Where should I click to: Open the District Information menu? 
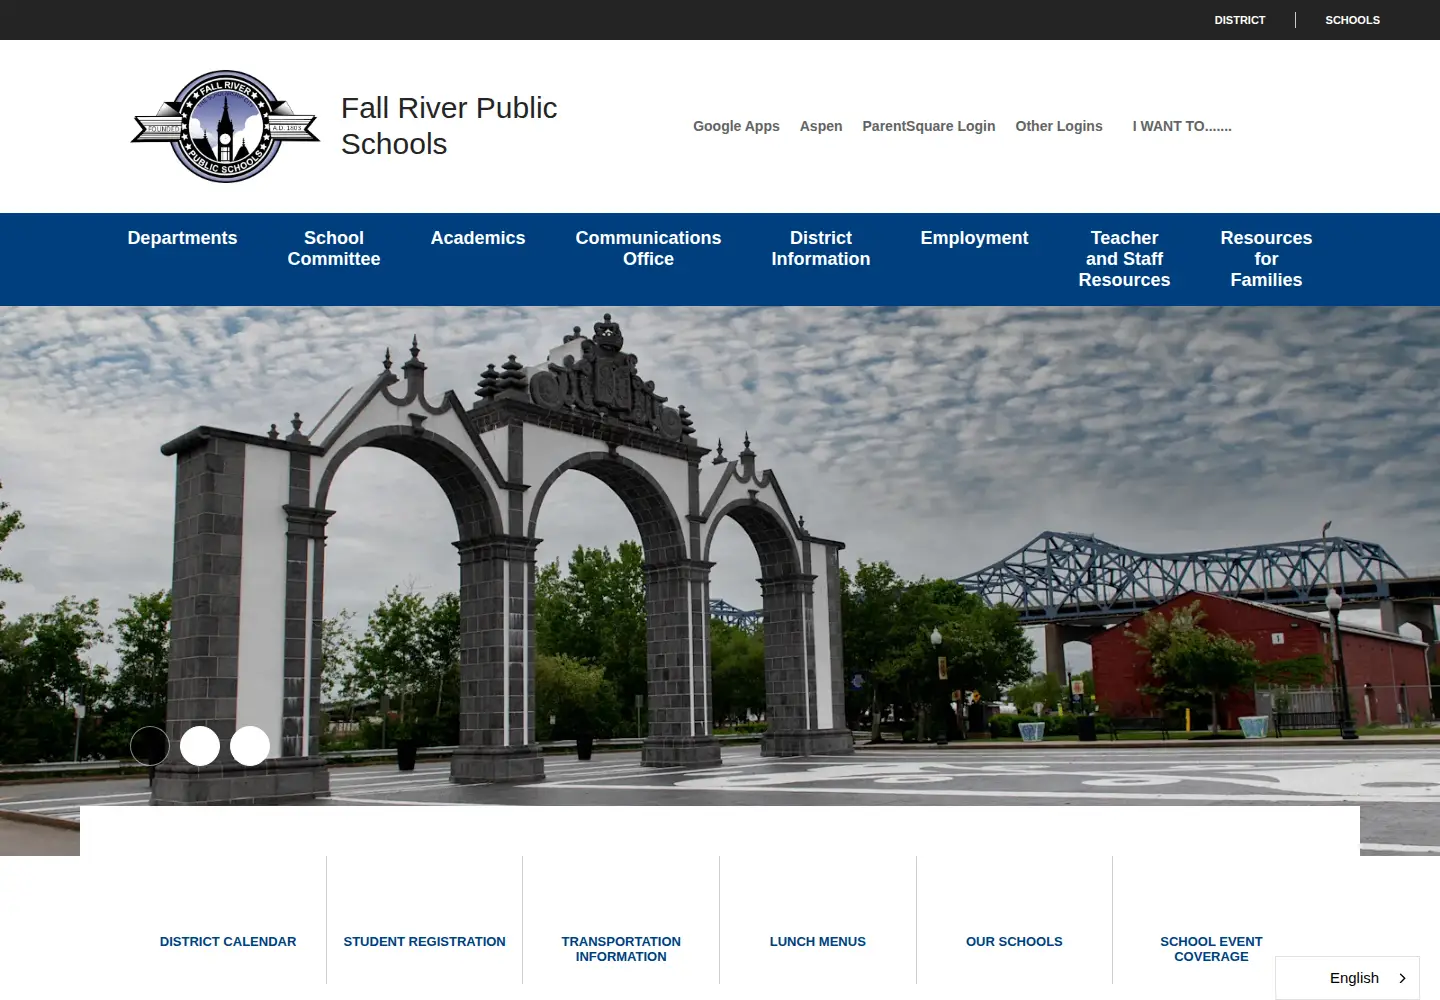[821, 249]
